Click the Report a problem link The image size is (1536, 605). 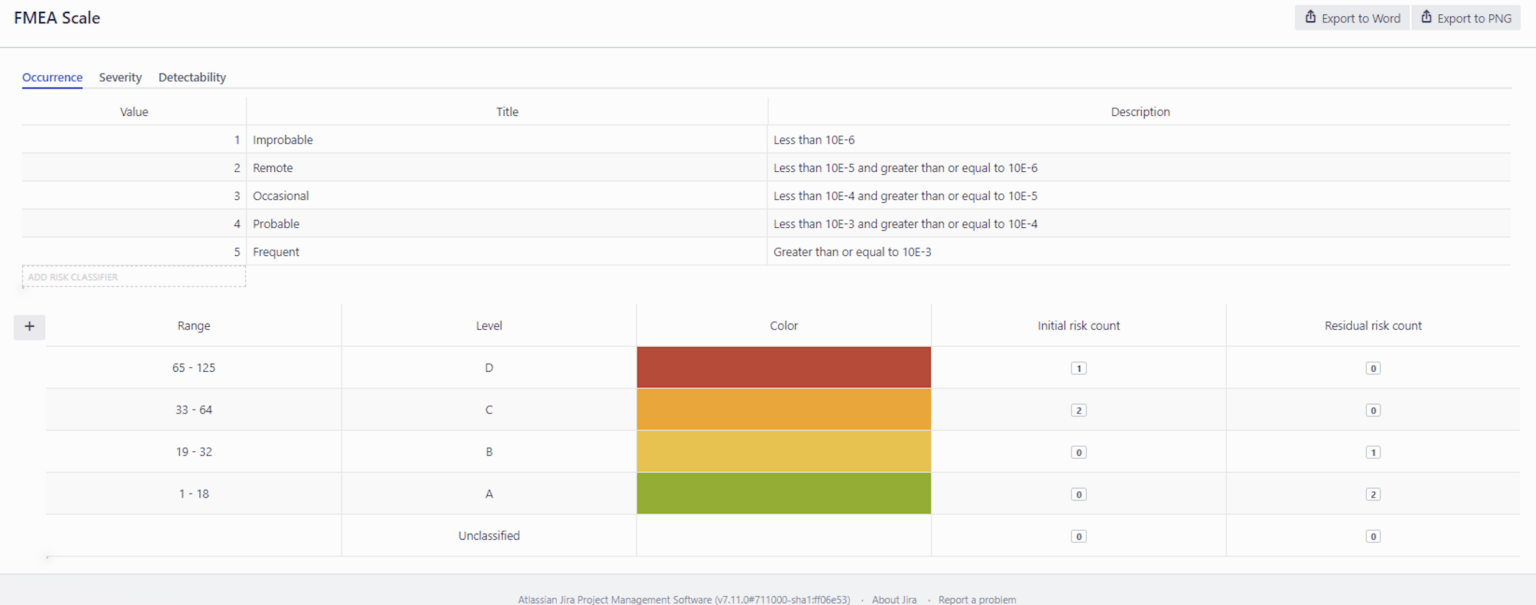click(x=977, y=599)
